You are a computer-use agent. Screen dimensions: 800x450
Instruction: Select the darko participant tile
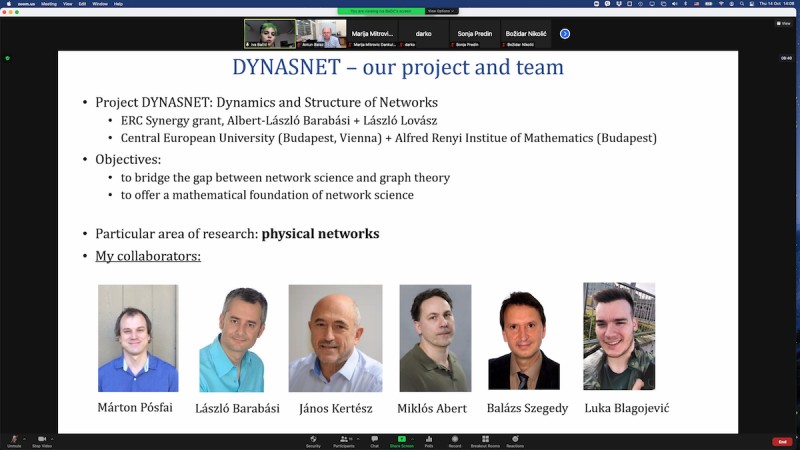click(x=424, y=34)
